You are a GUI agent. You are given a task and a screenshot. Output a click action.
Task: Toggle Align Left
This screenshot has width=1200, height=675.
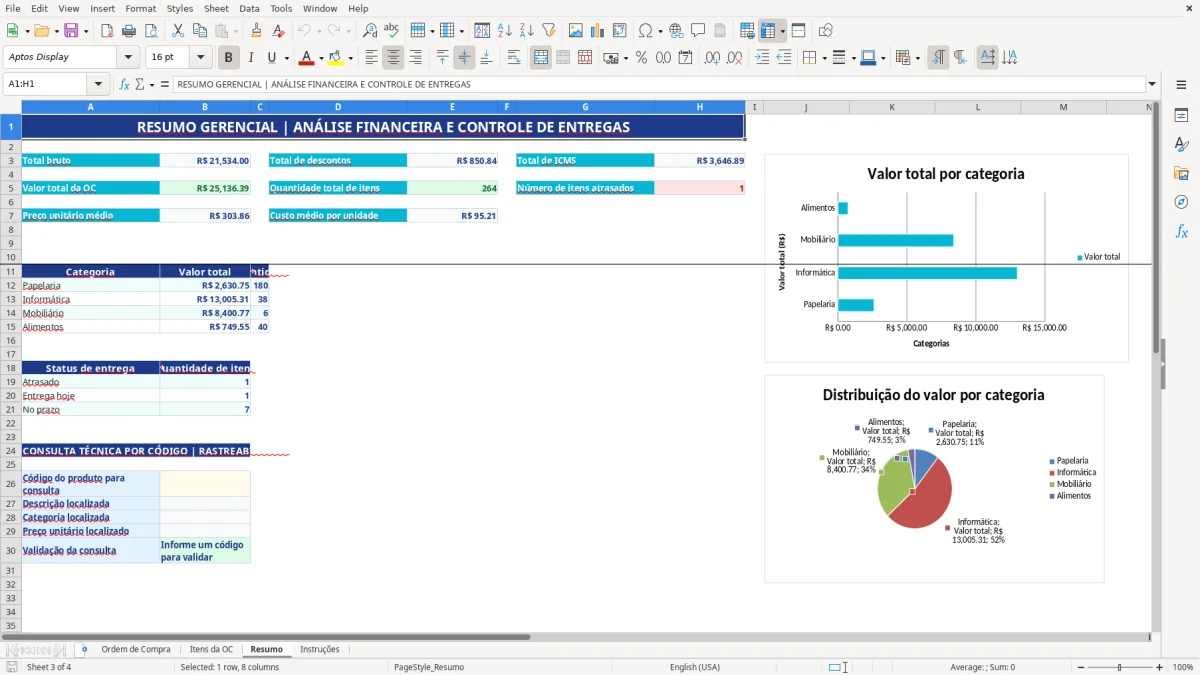[372, 58]
